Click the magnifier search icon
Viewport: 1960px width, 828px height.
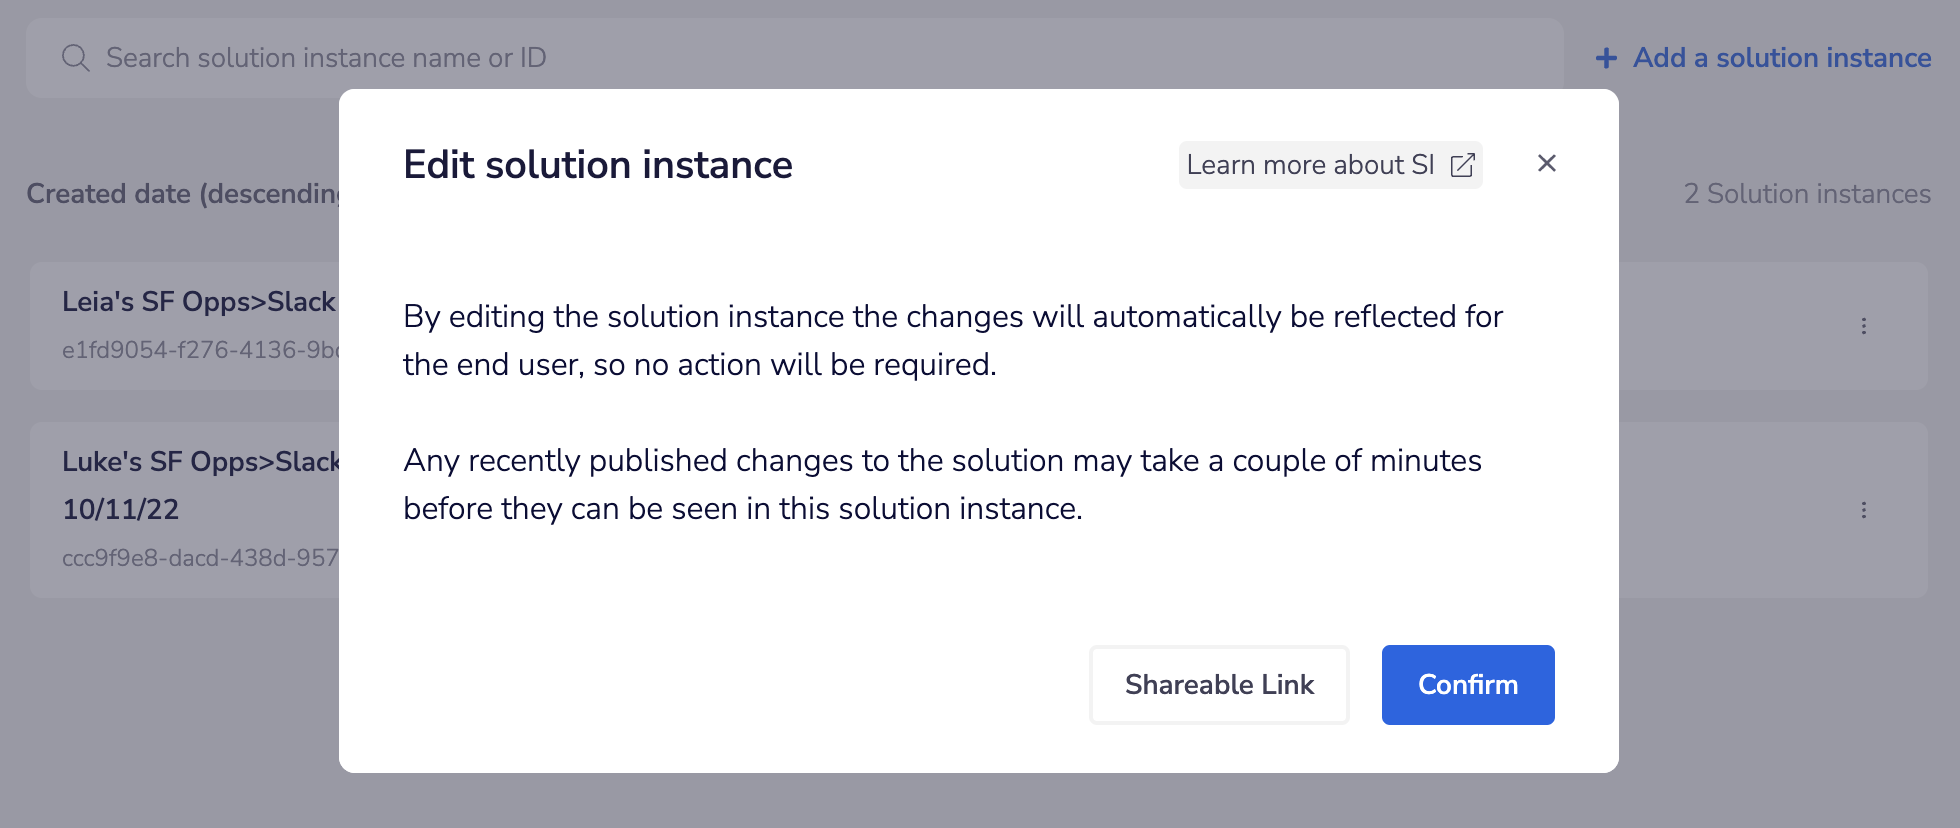click(x=75, y=58)
